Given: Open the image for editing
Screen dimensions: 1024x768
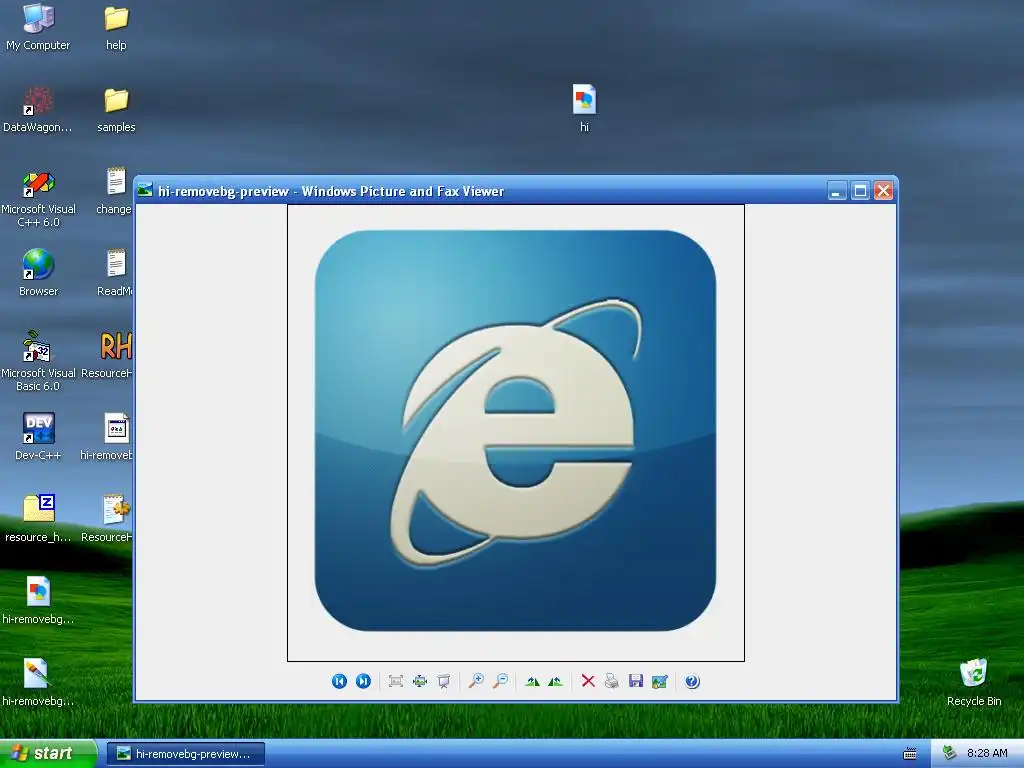Looking at the screenshot, I should [x=660, y=681].
